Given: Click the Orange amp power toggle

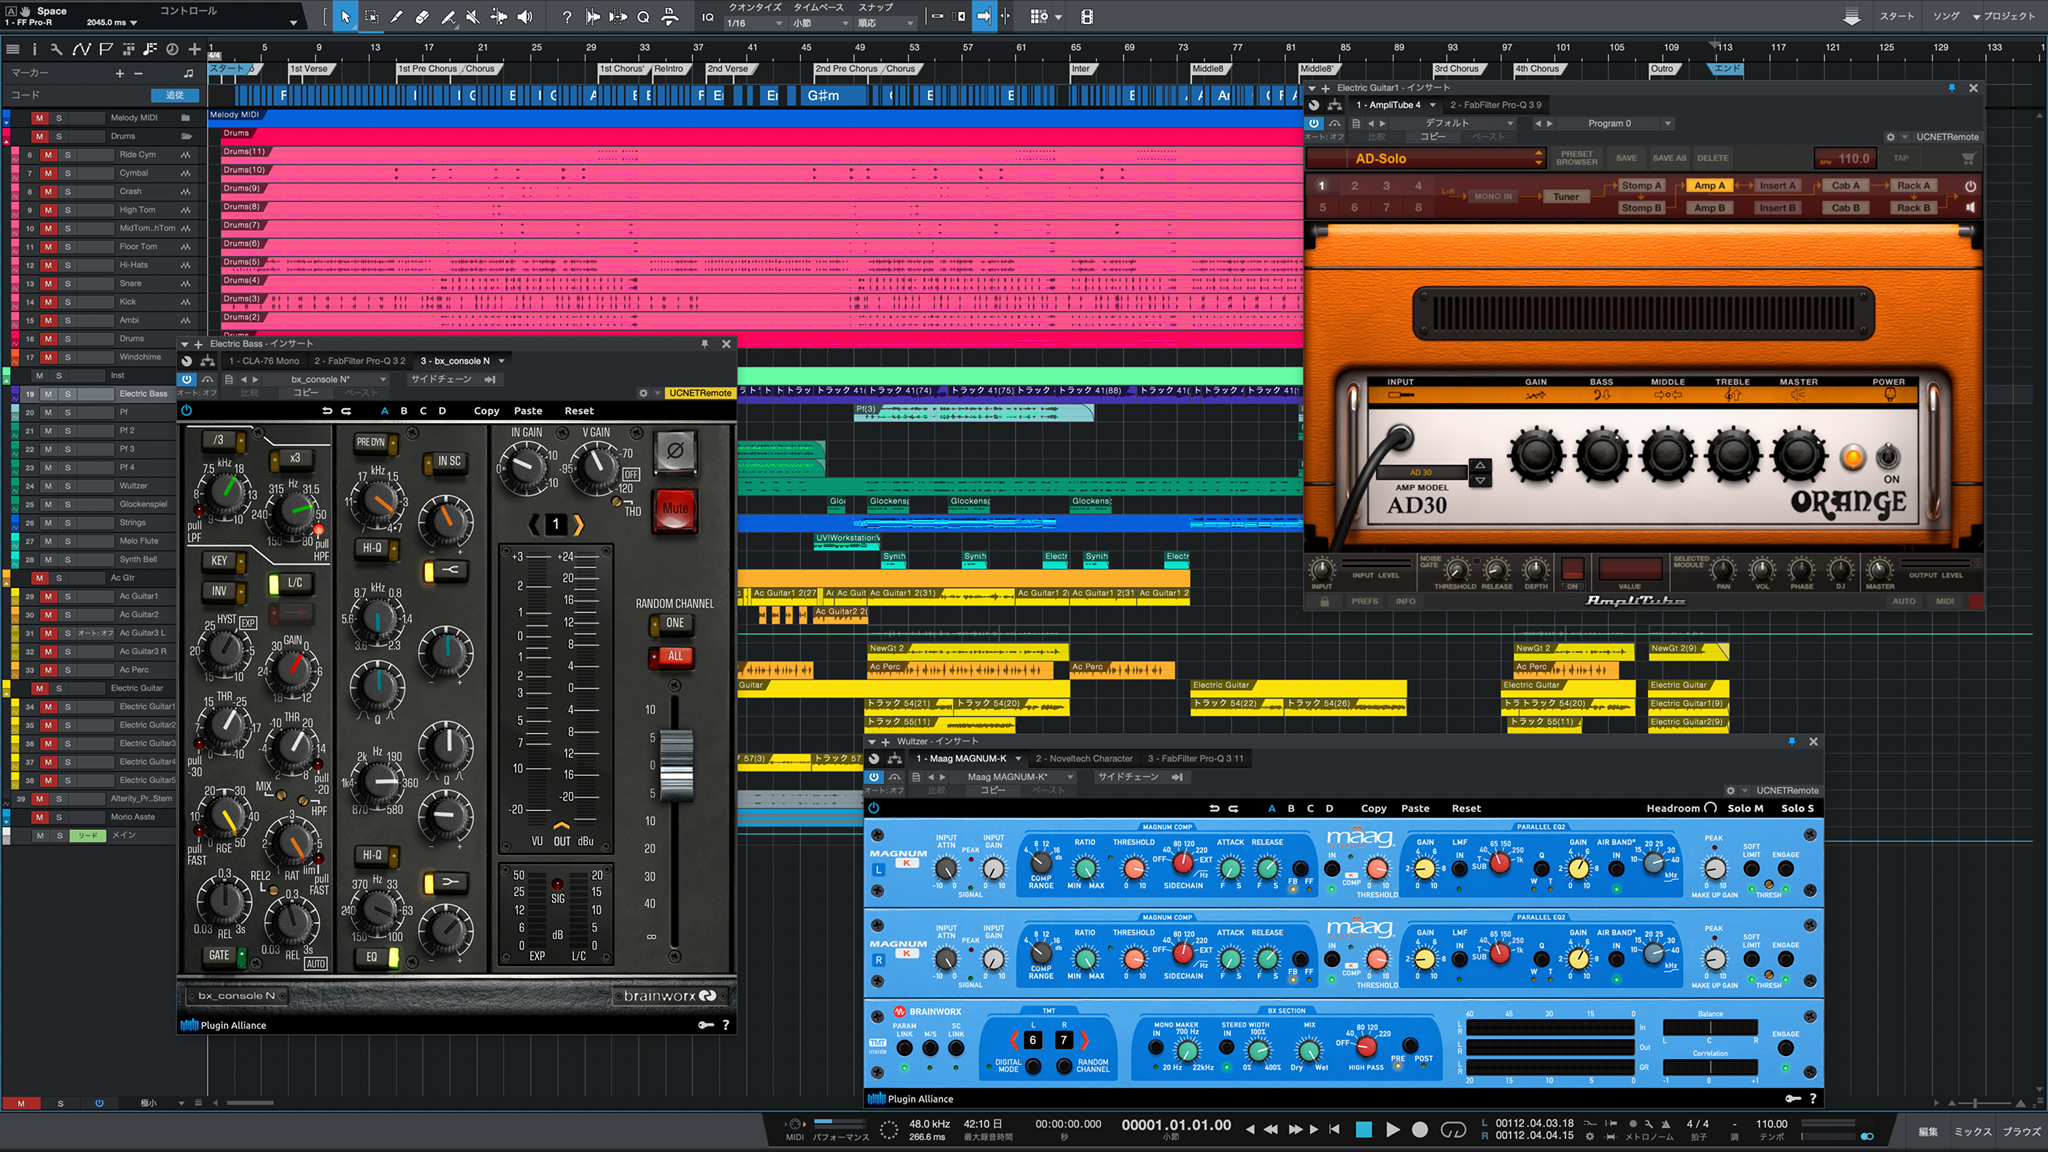Looking at the screenshot, I should [x=1888, y=457].
